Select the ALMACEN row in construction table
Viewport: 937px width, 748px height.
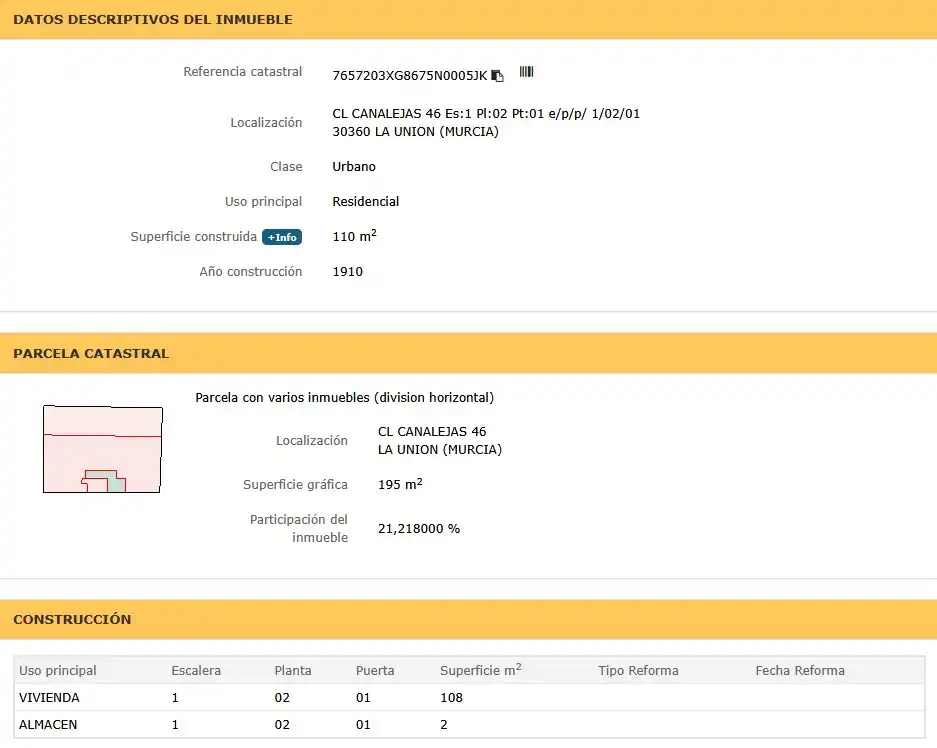(x=470, y=725)
